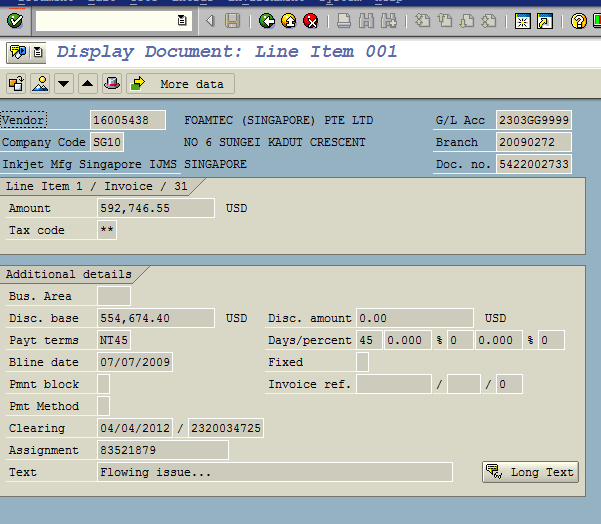Click the Find binoculars icon
Screen dimensions: 601x524
[x=366, y=20]
